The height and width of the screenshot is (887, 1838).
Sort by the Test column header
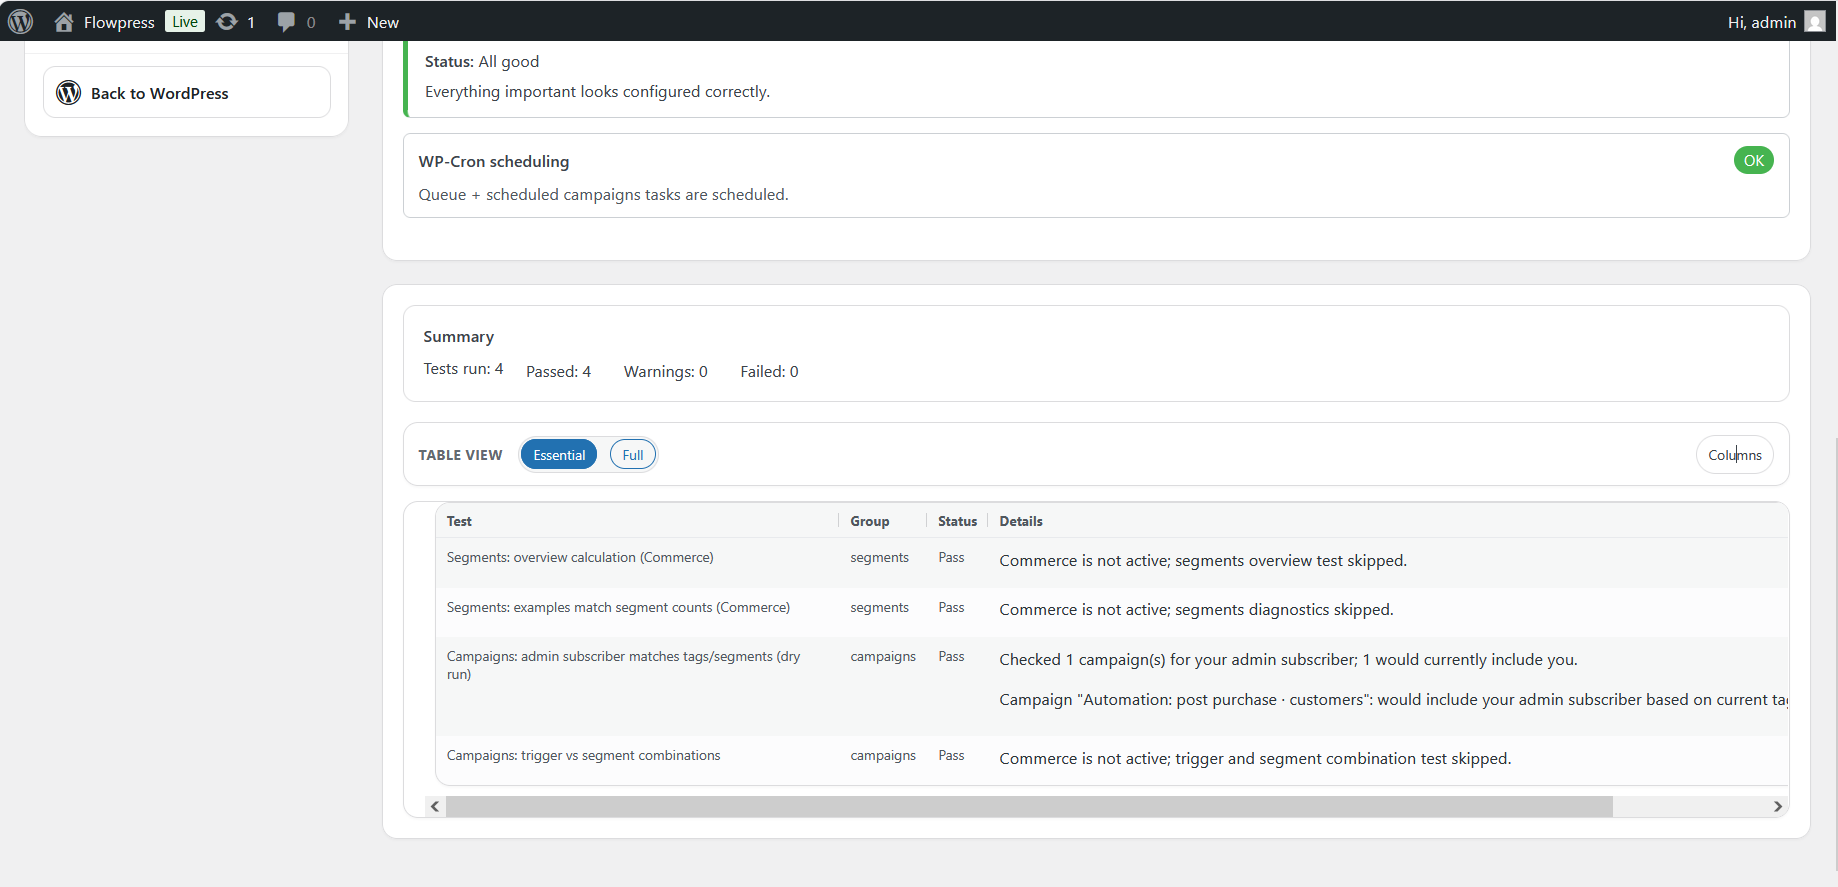click(459, 521)
